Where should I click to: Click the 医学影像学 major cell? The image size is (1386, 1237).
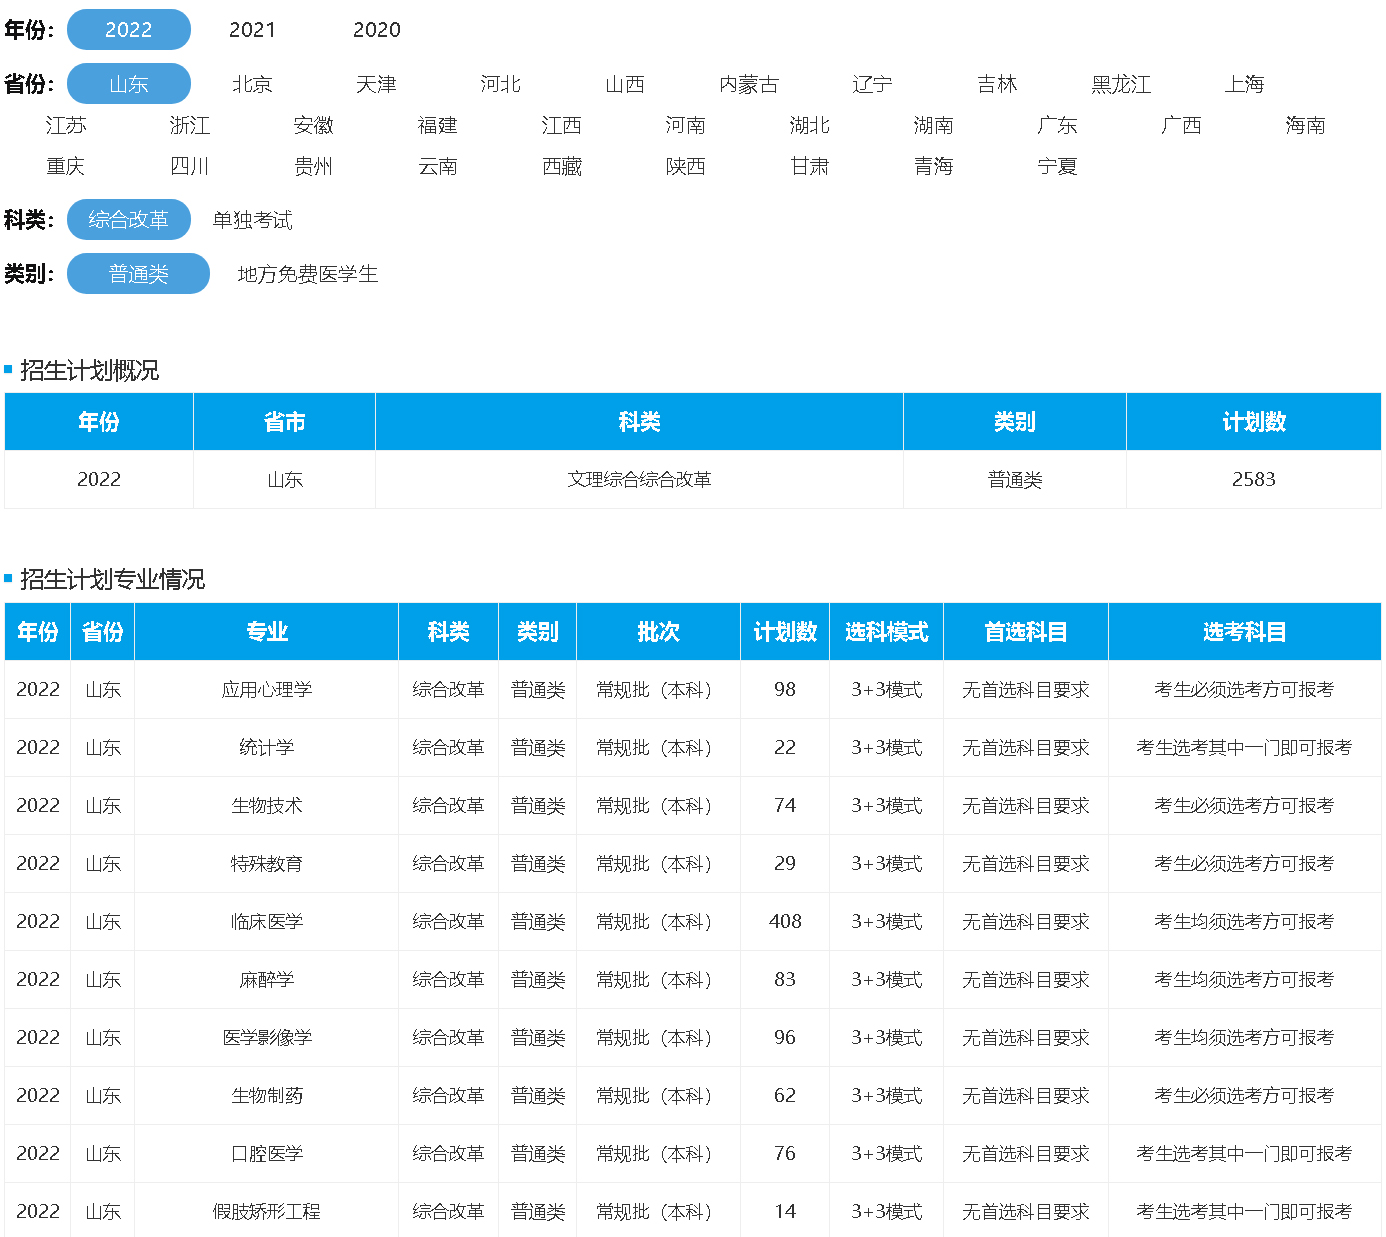point(267,1038)
